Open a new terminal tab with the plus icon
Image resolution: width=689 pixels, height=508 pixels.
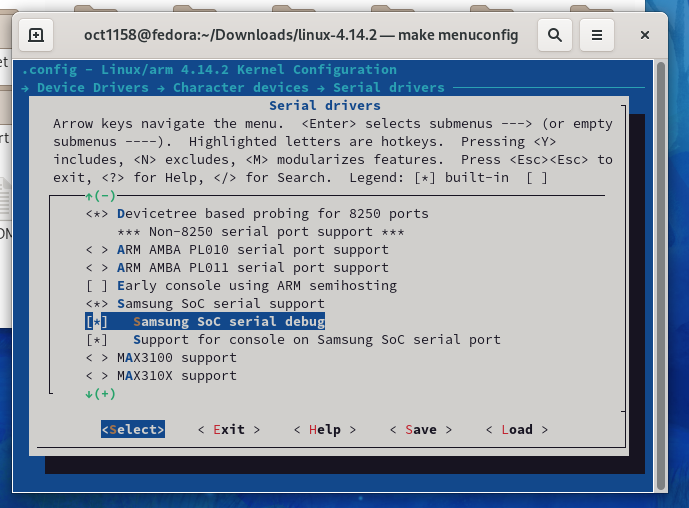[x=36, y=35]
